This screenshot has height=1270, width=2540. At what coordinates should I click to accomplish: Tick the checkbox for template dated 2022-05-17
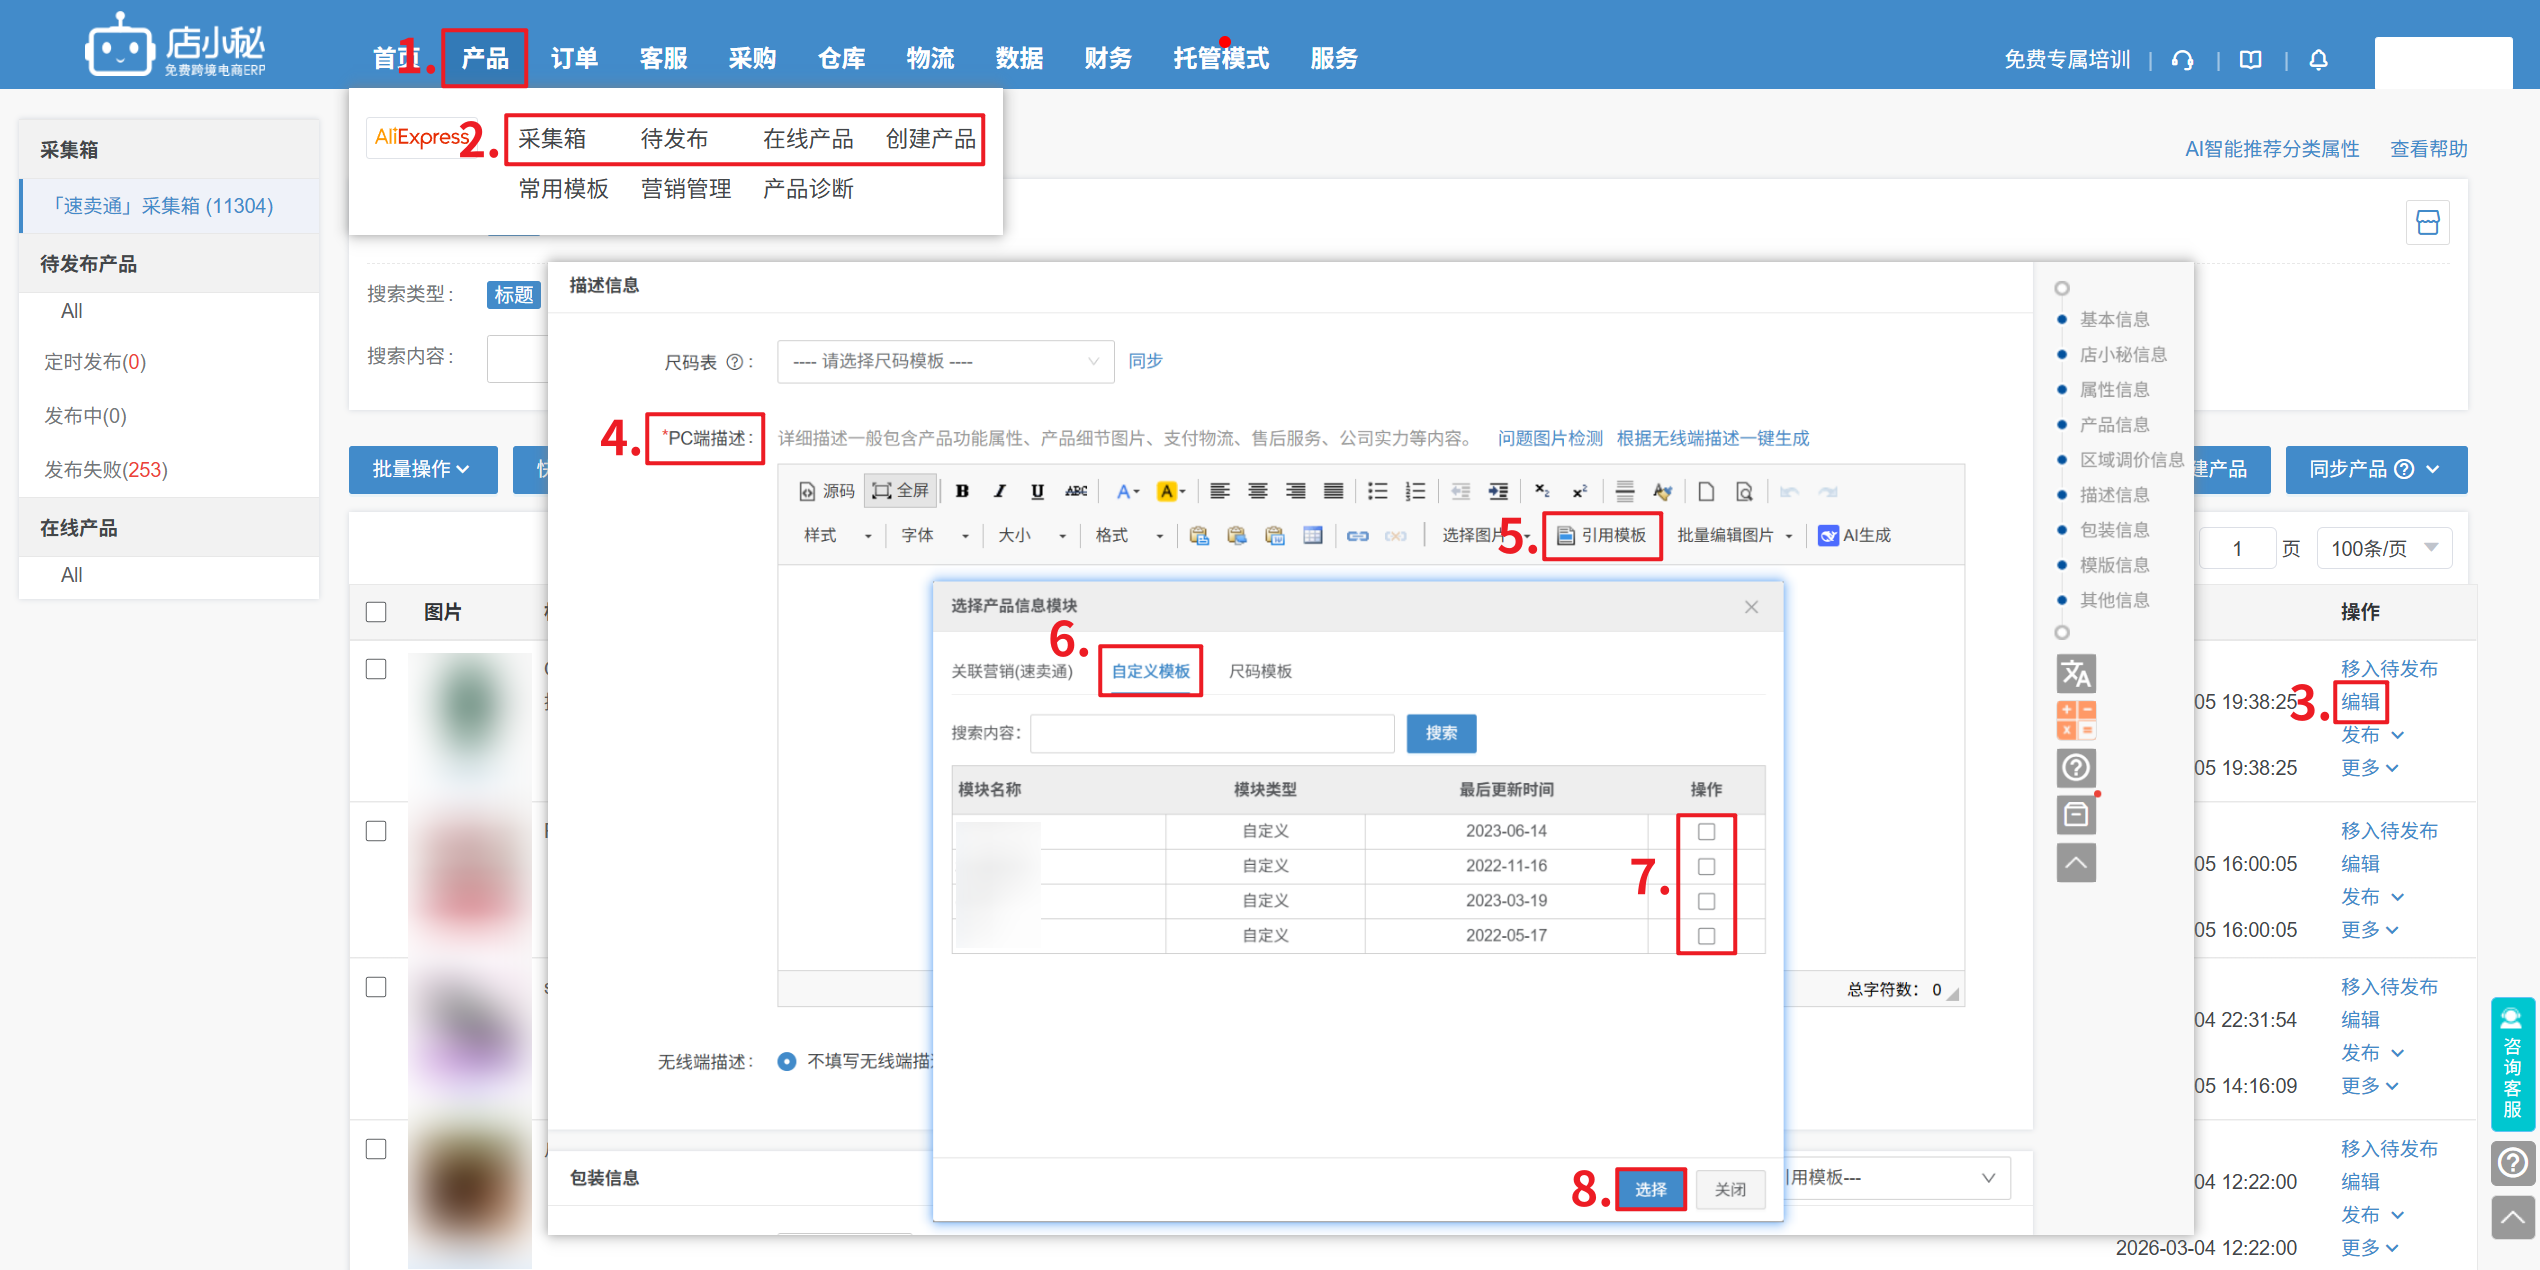pyautogui.click(x=1706, y=936)
